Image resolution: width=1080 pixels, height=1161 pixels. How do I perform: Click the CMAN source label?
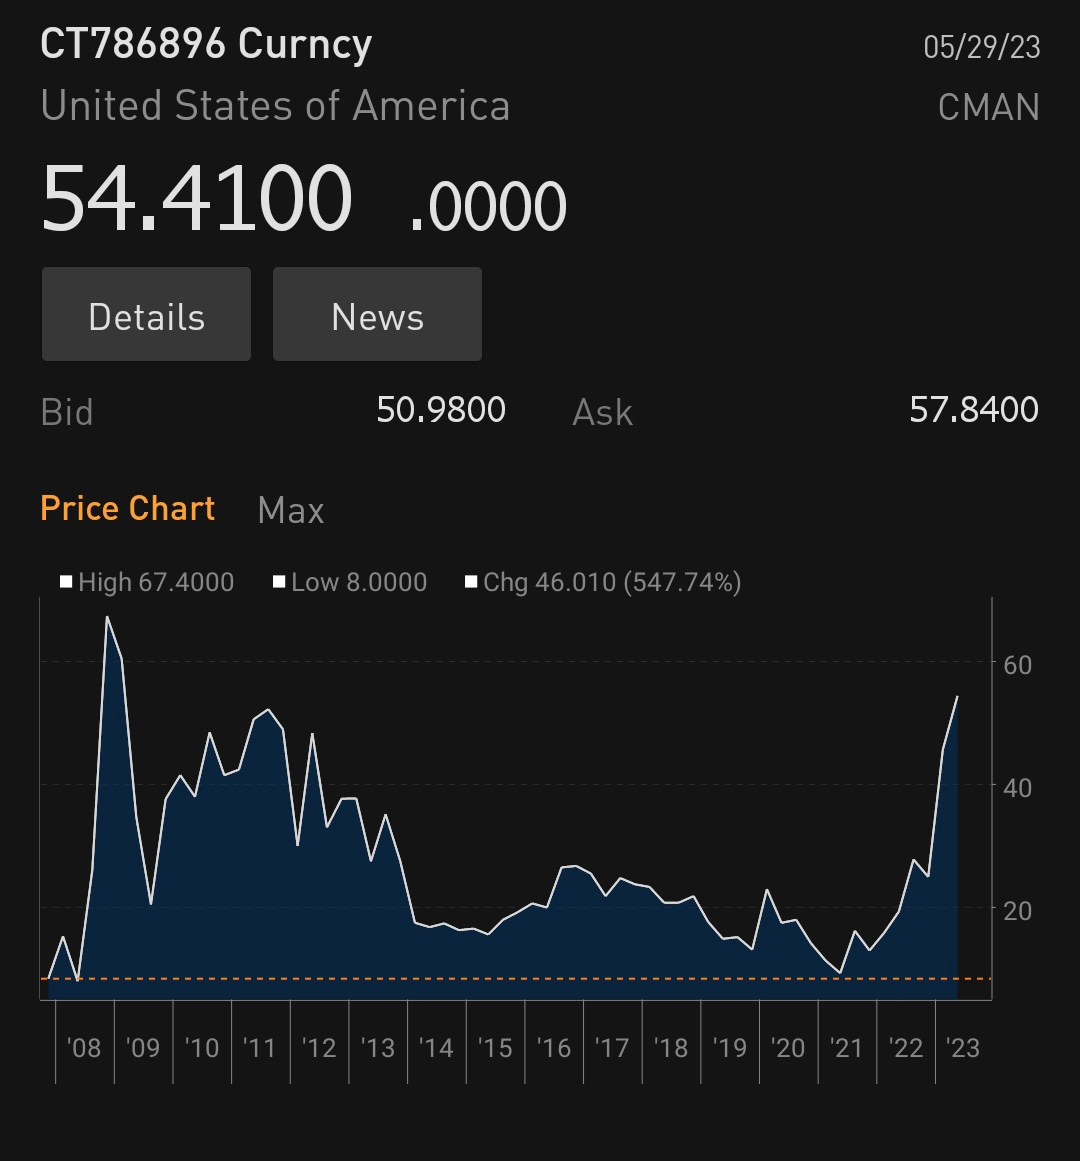[989, 107]
